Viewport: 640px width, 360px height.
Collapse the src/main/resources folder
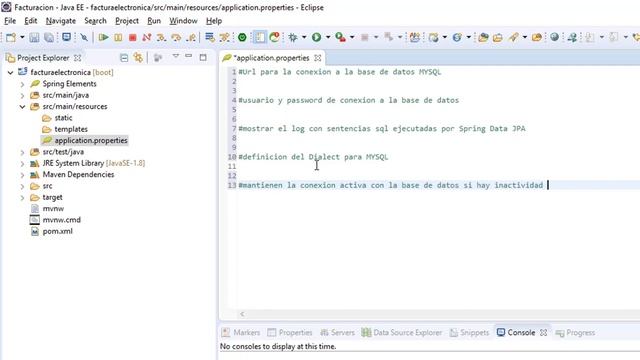pos(22,107)
